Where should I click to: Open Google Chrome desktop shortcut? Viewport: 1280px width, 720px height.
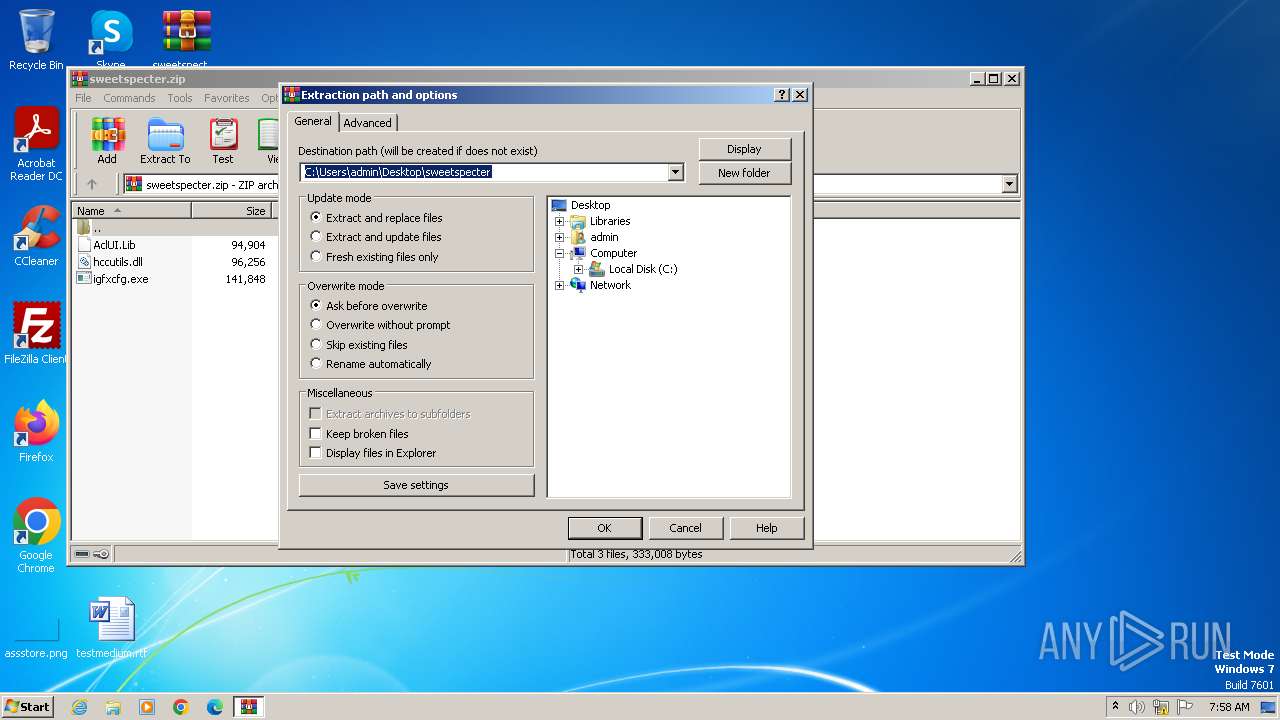pyautogui.click(x=36, y=536)
